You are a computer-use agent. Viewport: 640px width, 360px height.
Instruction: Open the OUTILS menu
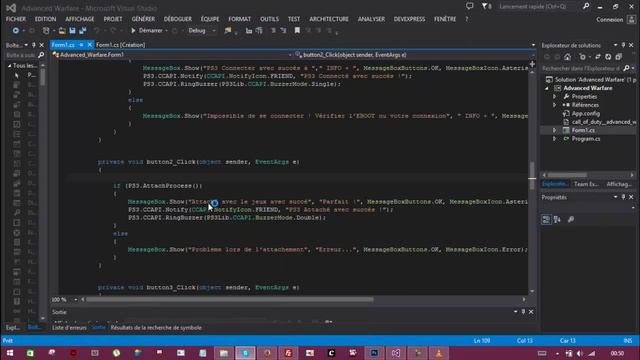coord(269,19)
